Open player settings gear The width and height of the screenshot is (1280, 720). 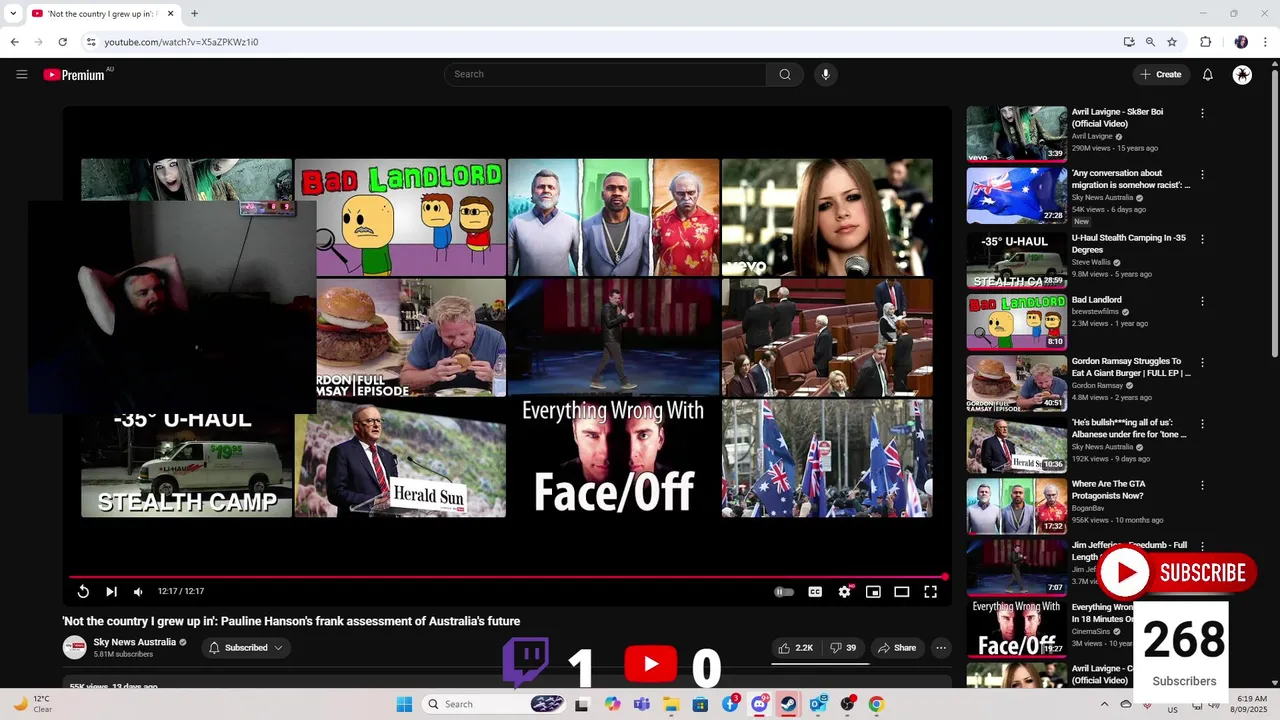844,592
